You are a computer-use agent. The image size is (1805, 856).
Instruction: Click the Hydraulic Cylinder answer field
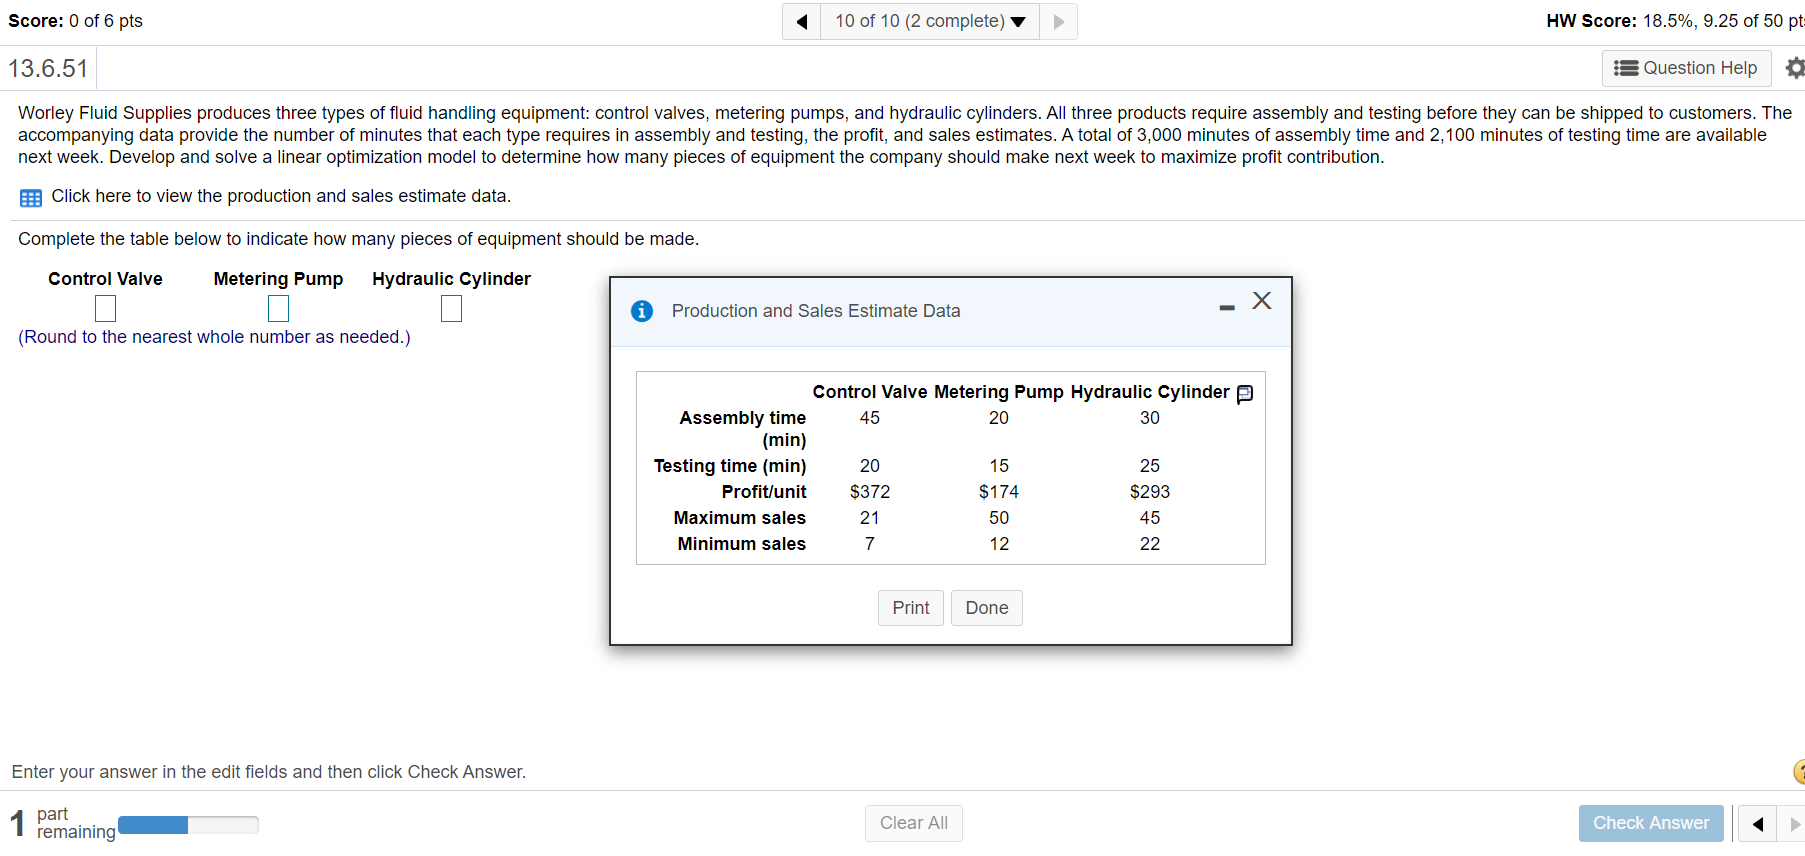pyautogui.click(x=451, y=308)
